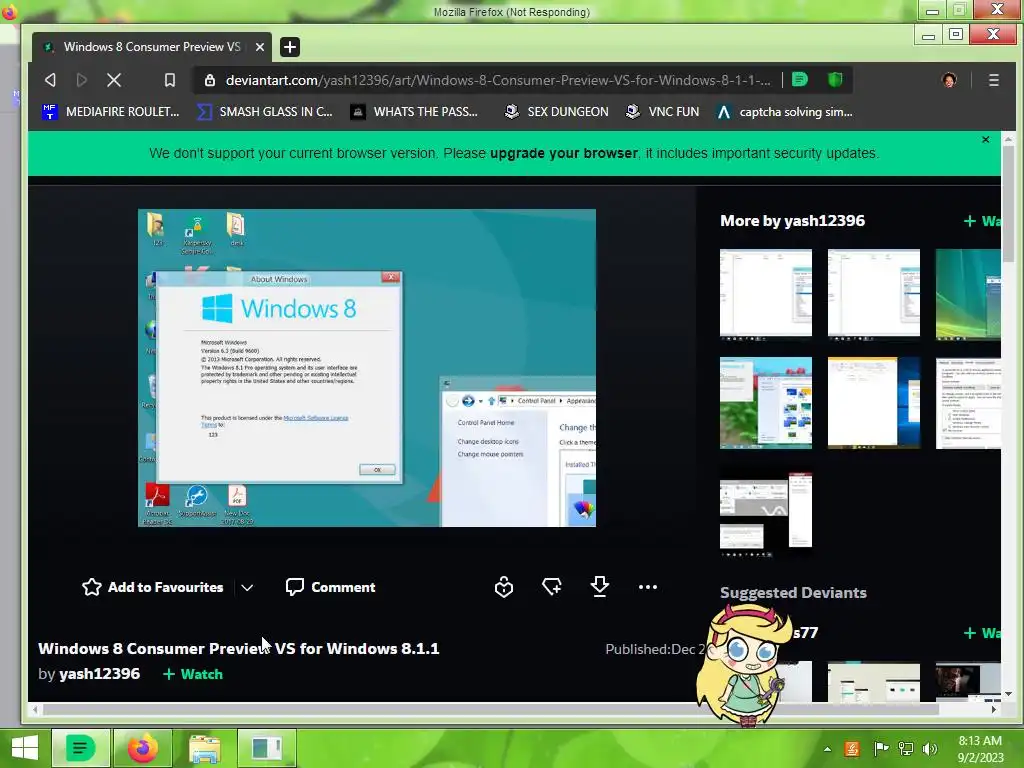This screenshot has height=768, width=1024.
Task: Open the three dots more options menu
Action: [x=648, y=587]
